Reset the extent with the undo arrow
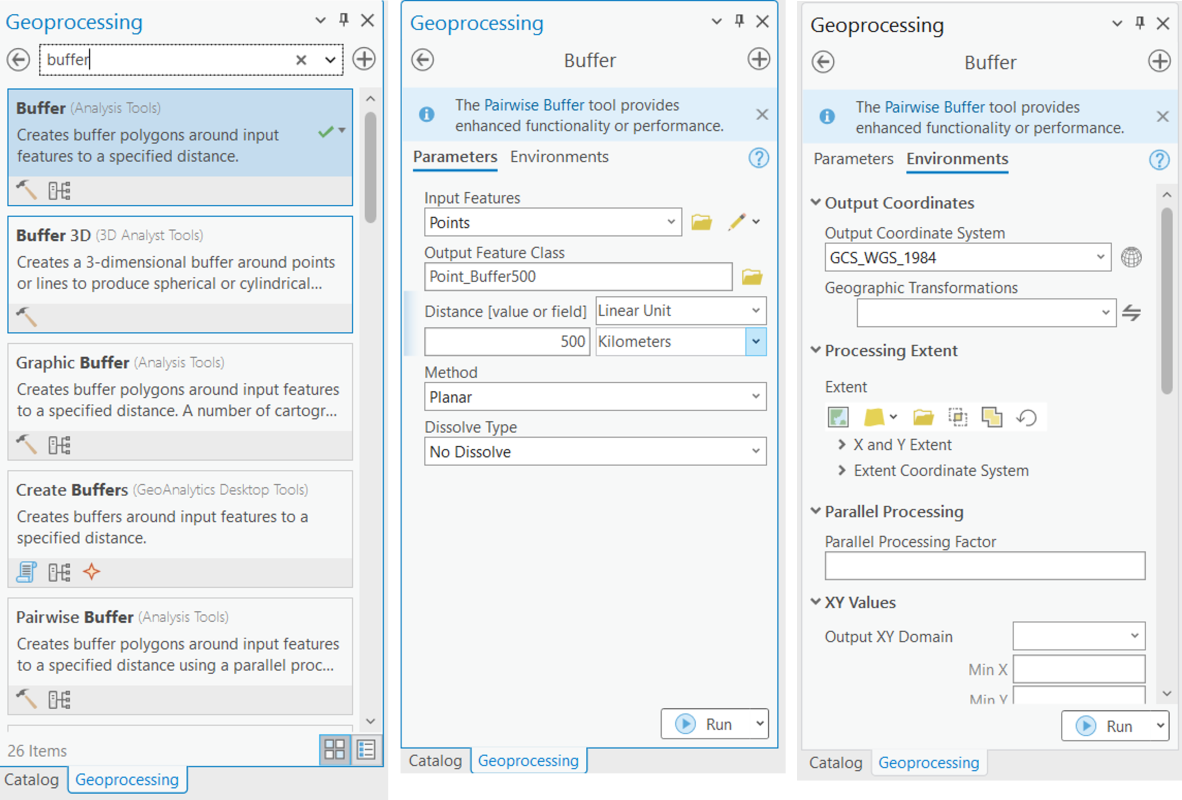This screenshot has width=1182, height=800. click(x=1026, y=416)
